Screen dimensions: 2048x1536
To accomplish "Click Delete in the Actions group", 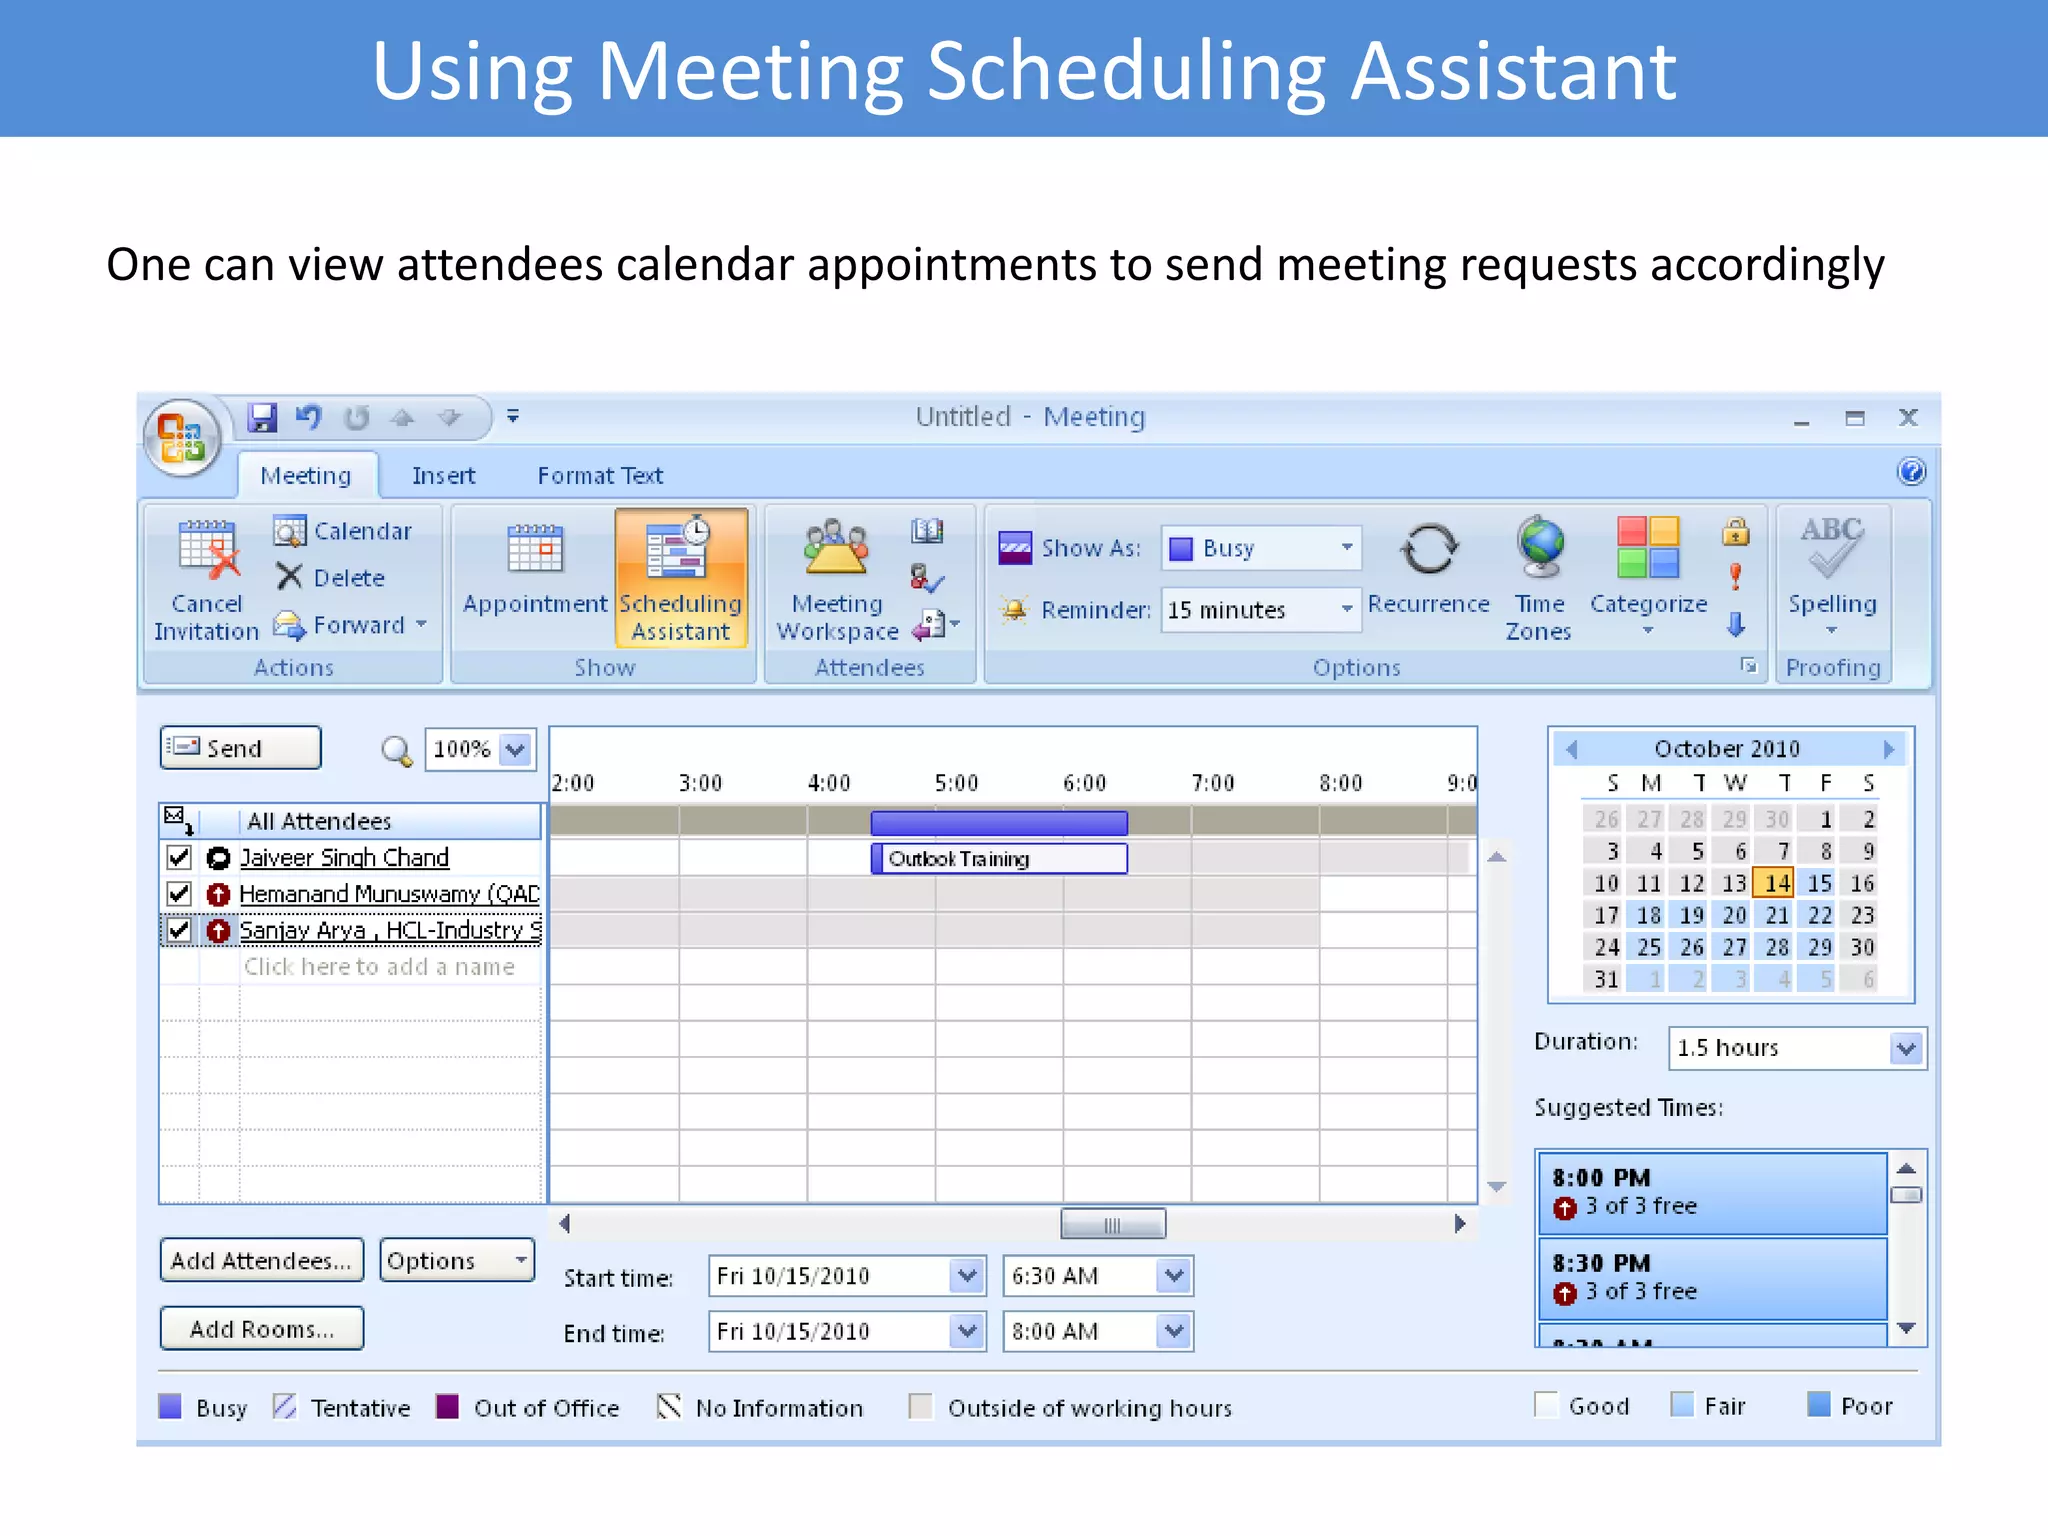I will click(331, 578).
